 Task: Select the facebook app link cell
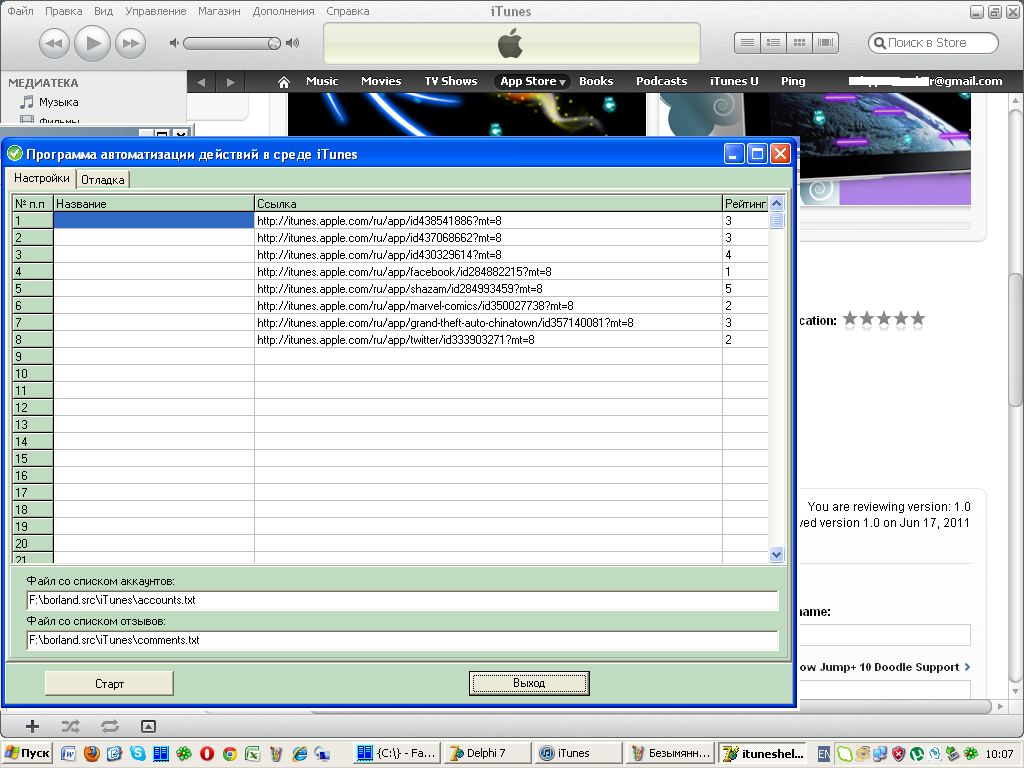click(x=488, y=272)
